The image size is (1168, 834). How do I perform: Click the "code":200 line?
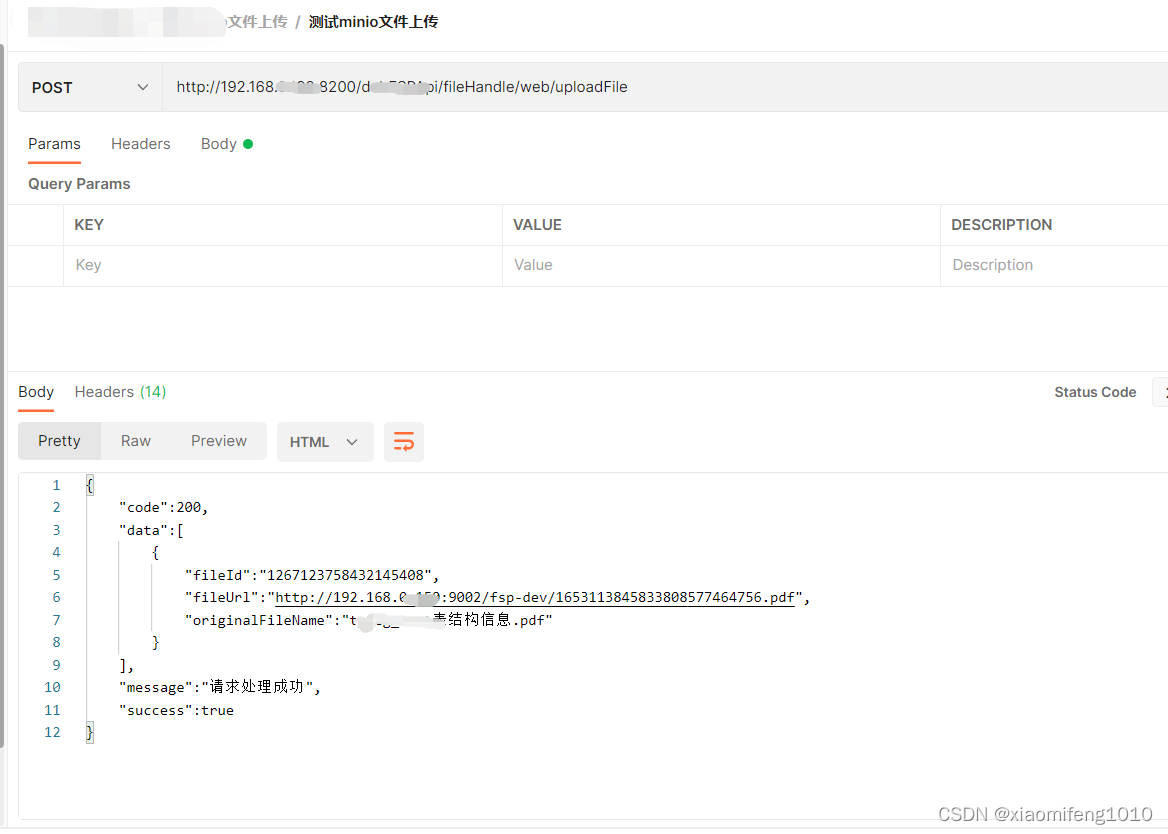pyautogui.click(x=163, y=508)
